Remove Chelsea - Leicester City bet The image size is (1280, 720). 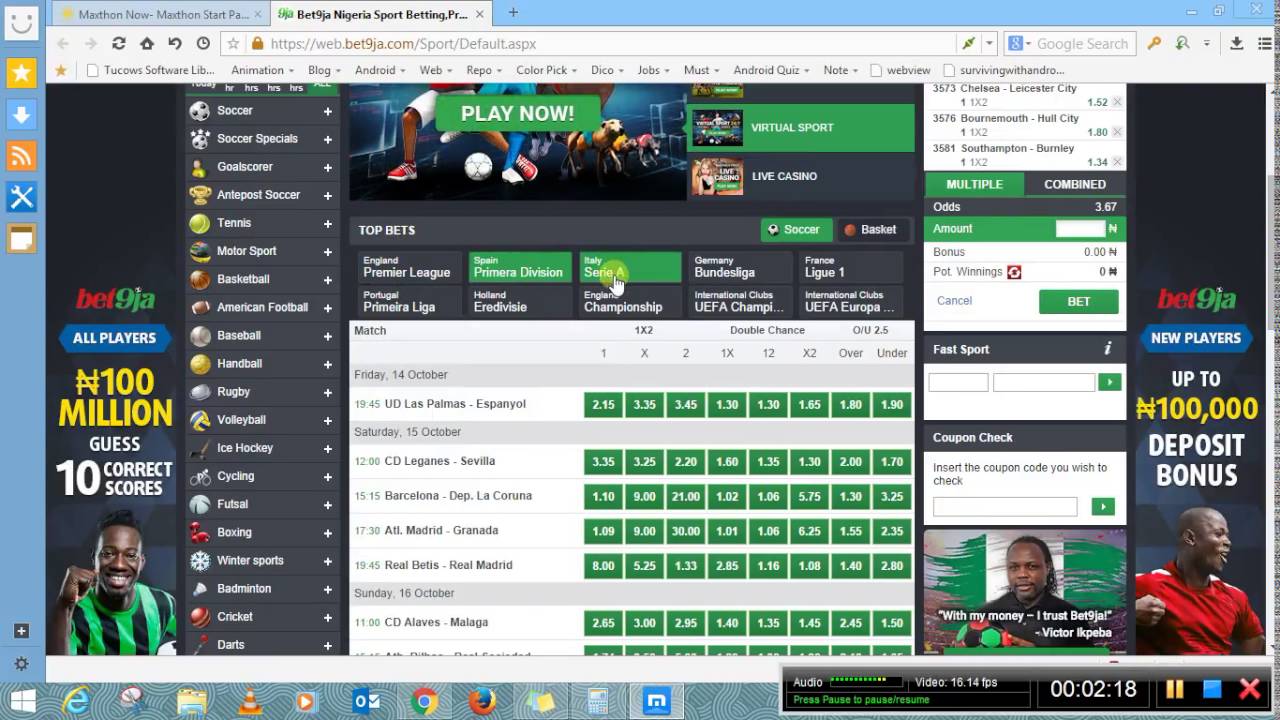[x=1117, y=102]
